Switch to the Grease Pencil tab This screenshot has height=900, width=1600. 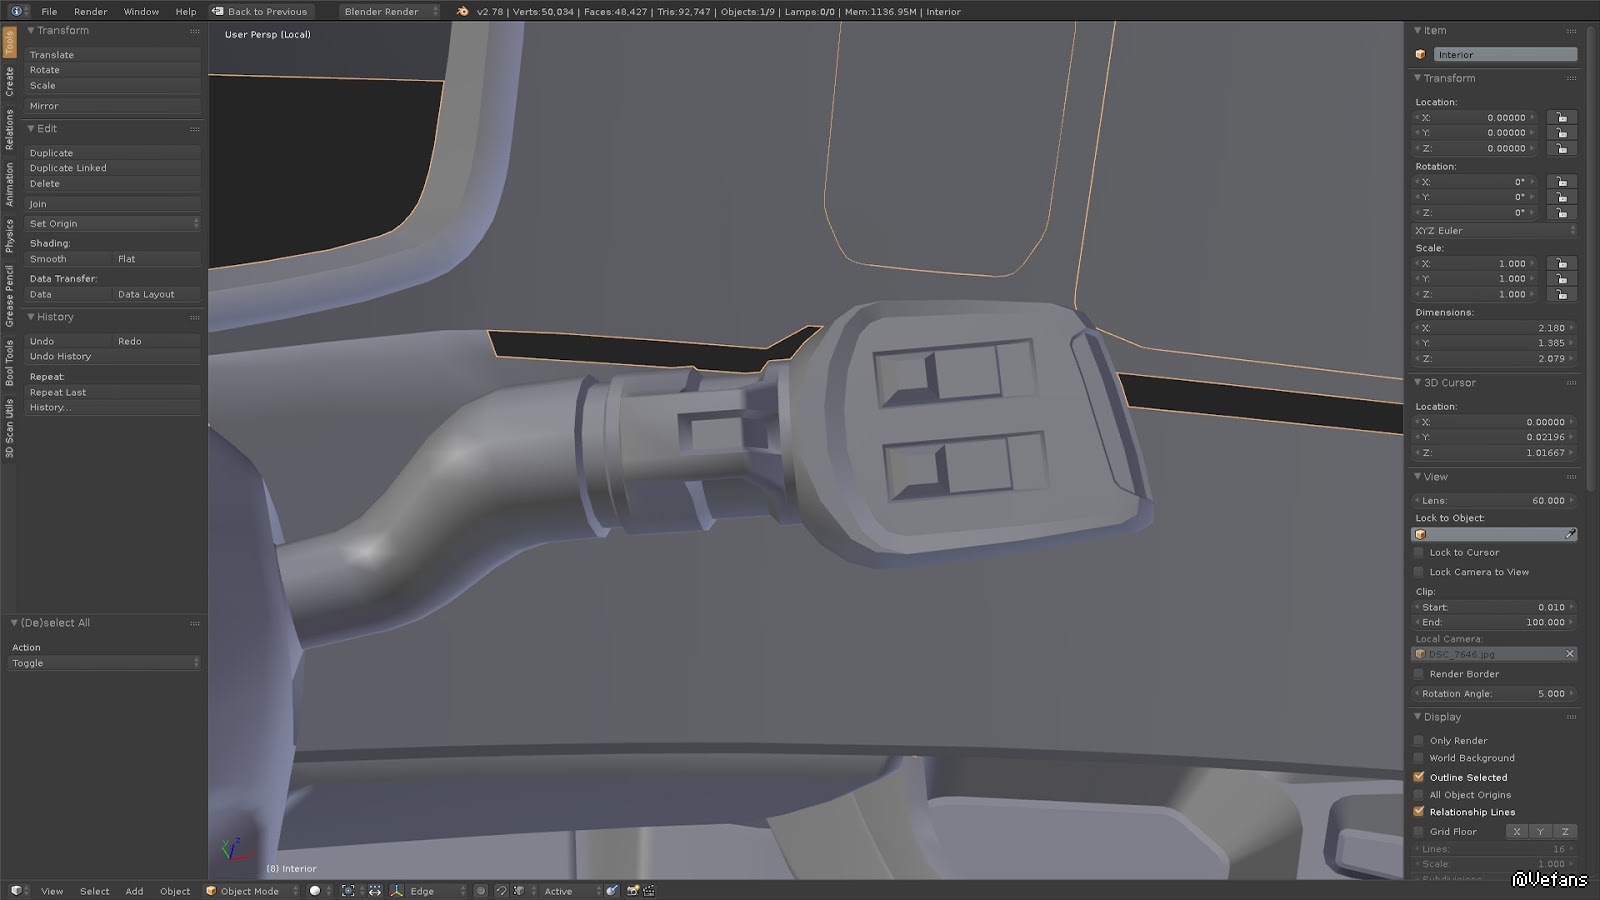[x=9, y=296]
